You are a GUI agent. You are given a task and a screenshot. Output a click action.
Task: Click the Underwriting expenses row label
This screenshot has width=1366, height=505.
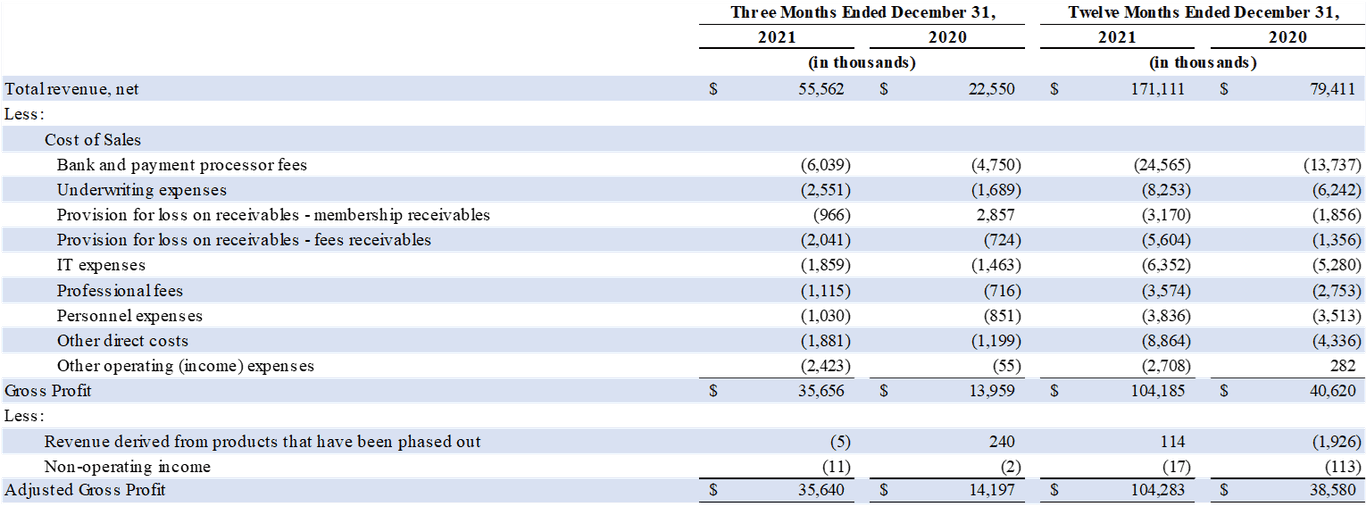[x=142, y=190]
